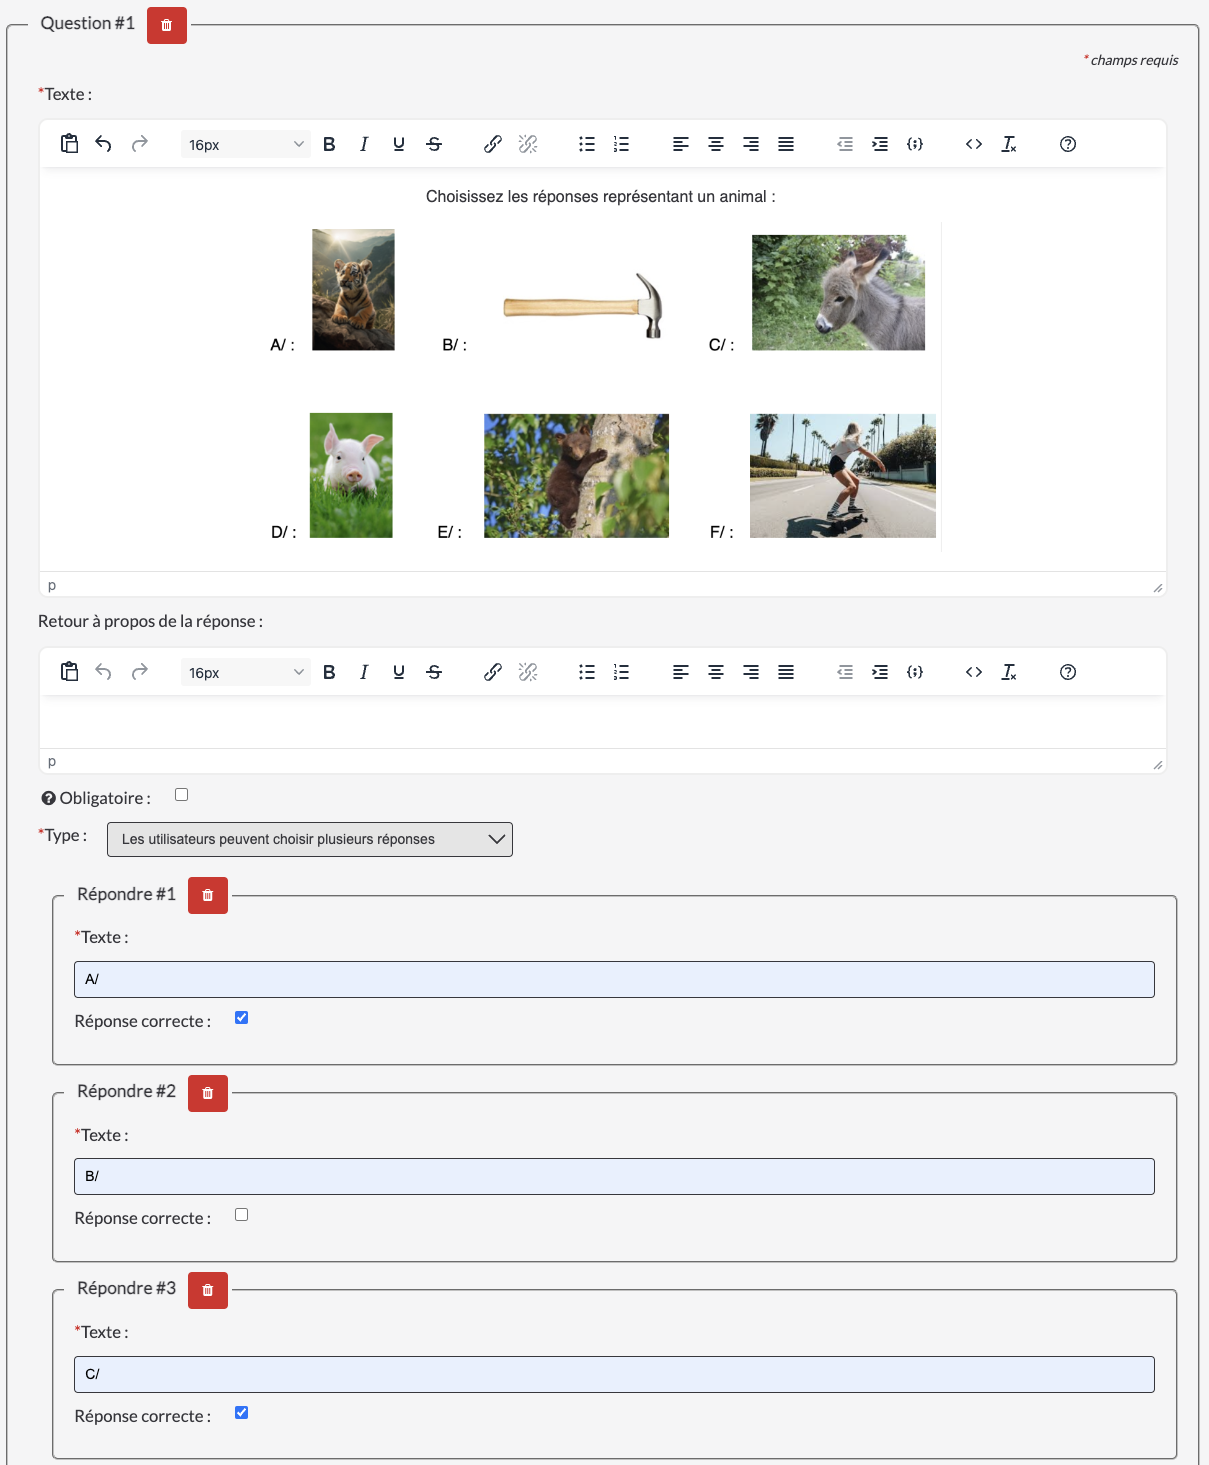Image resolution: width=1209 pixels, height=1465 pixels.
Task: Insert curly-brace code sample in Texte editor
Action: pyautogui.click(x=915, y=144)
